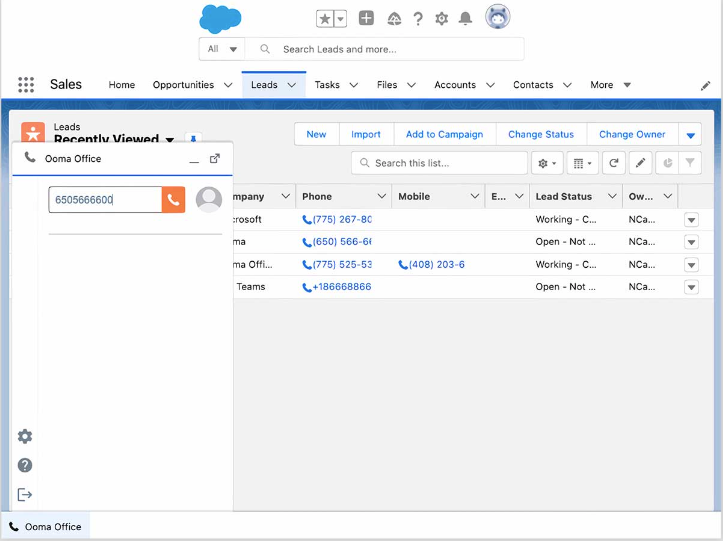This screenshot has width=723, height=541.
Task: Go to the Home tab
Action: (x=122, y=85)
